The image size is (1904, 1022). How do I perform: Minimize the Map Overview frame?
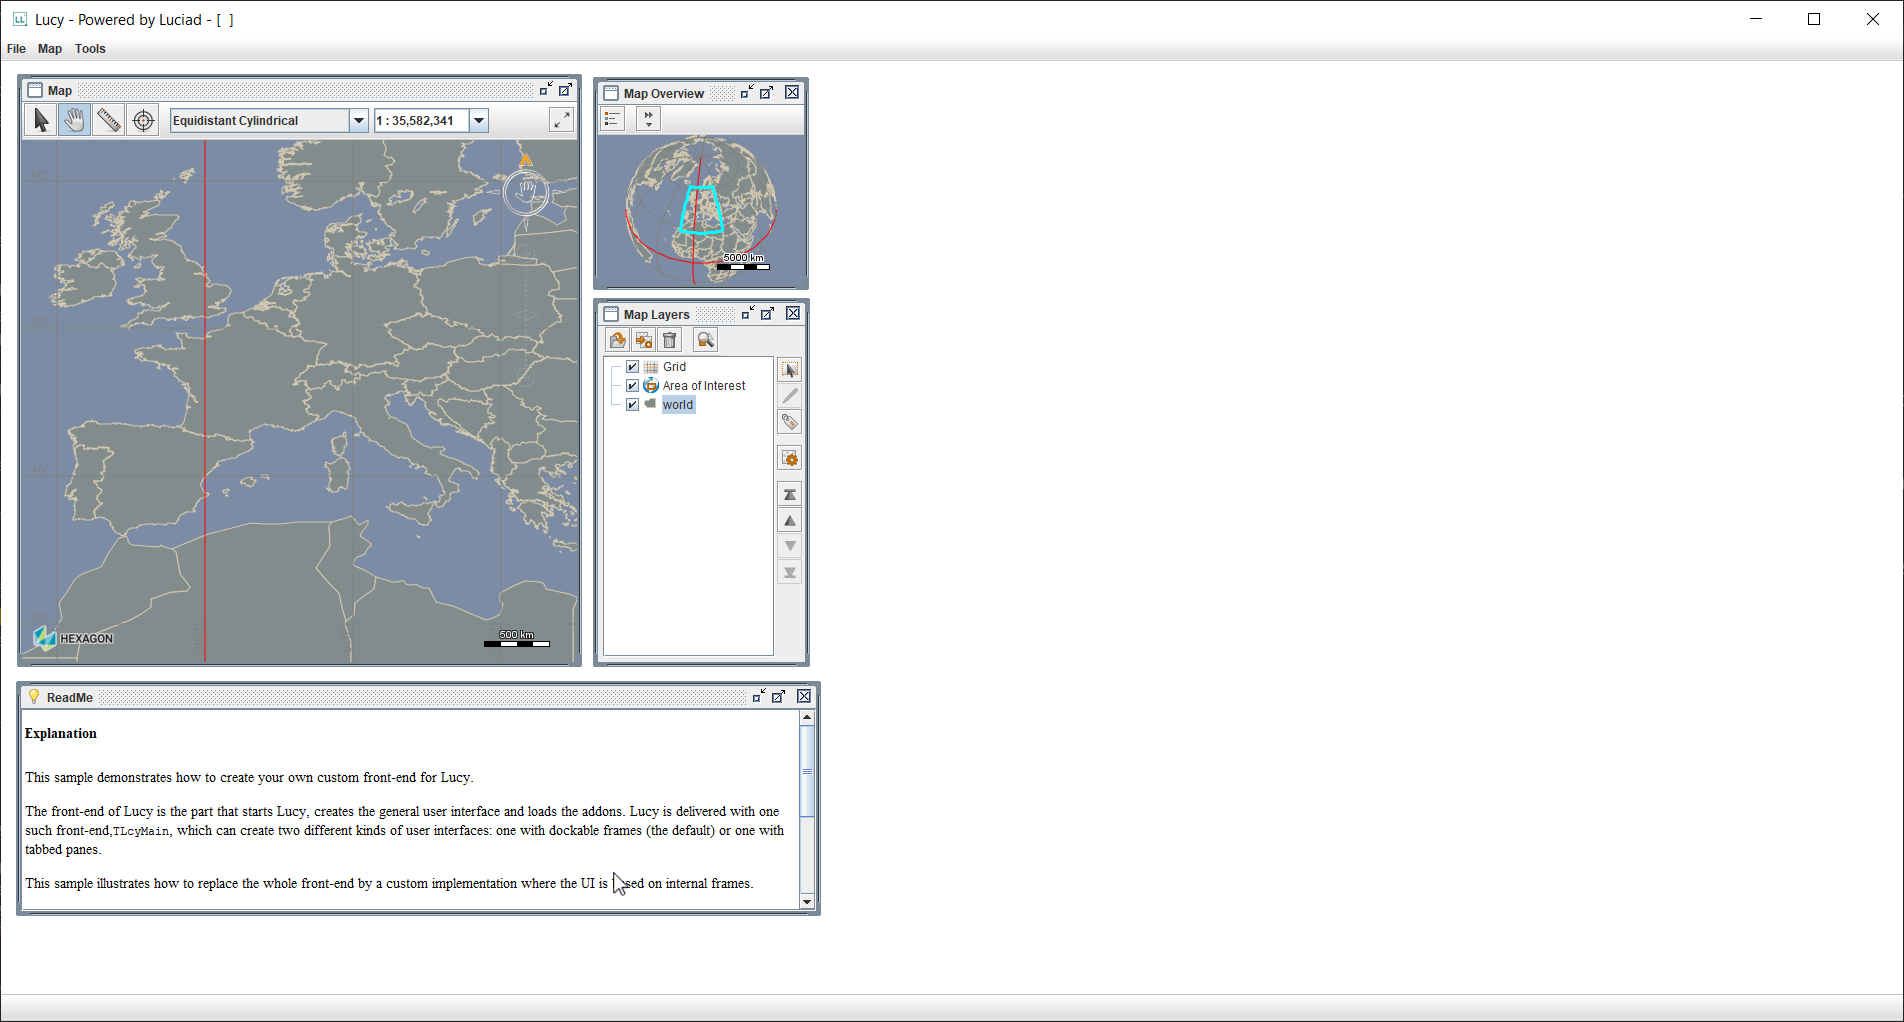click(x=747, y=92)
